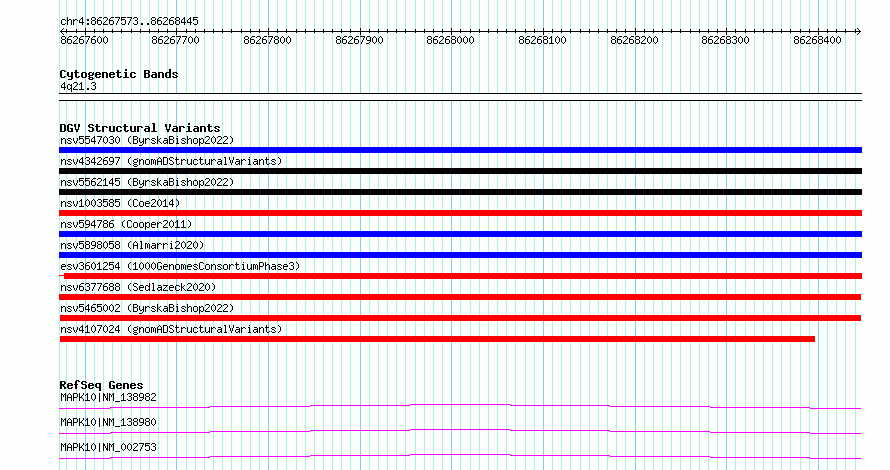Click the nsv4342697 (gnomADStructuralVariants) label
890x470 pixels.
click(171, 161)
